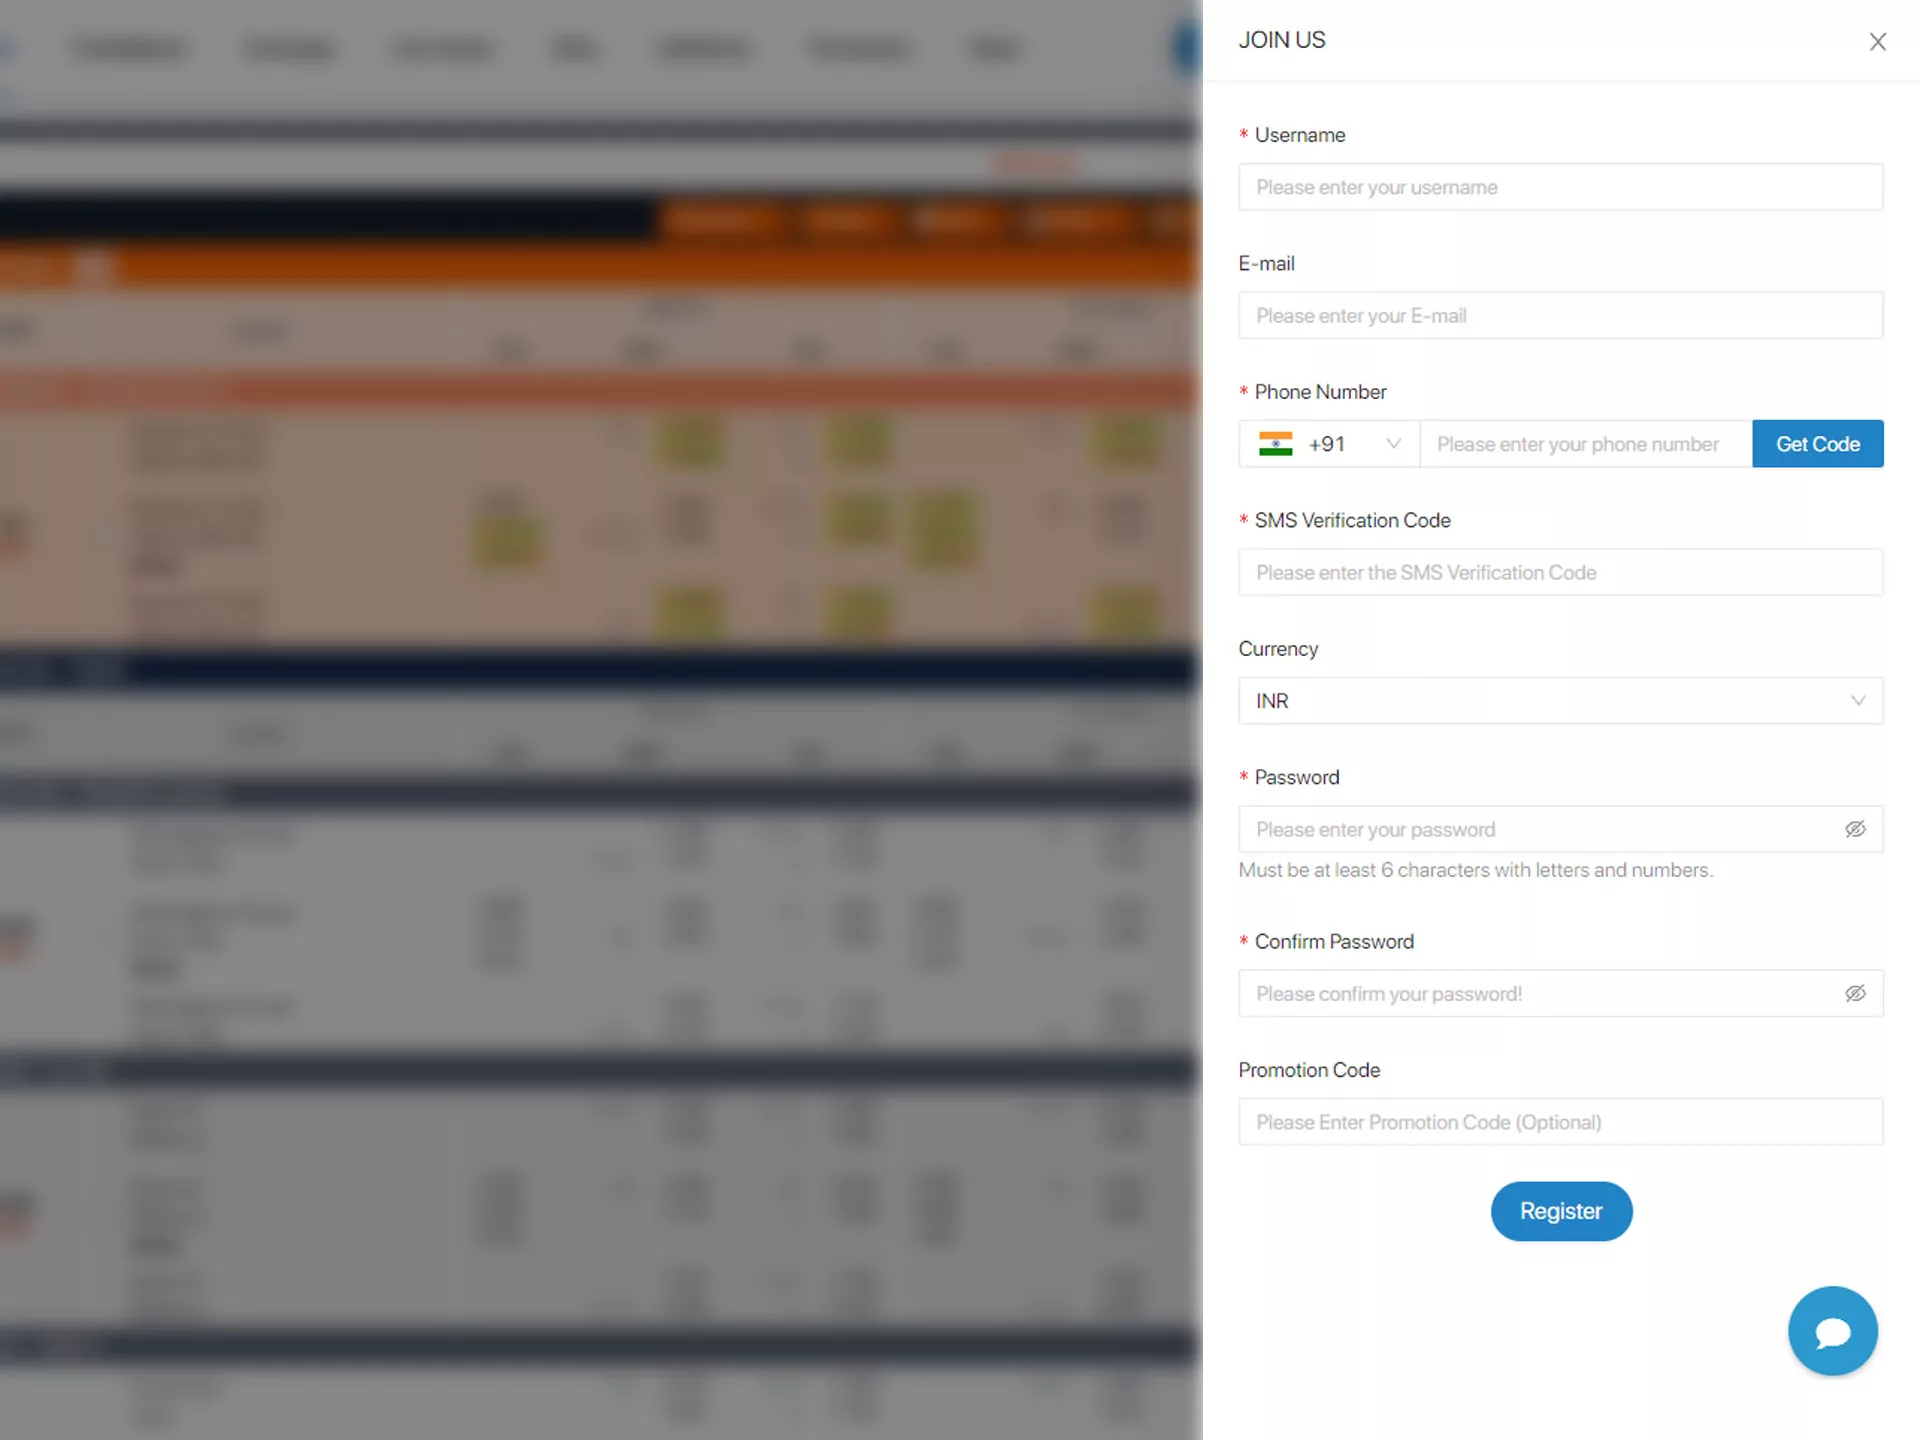Click the phone country code dropdown arrow
Screen dimensions: 1920x1440
pyautogui.click(x=1392, y=443)
